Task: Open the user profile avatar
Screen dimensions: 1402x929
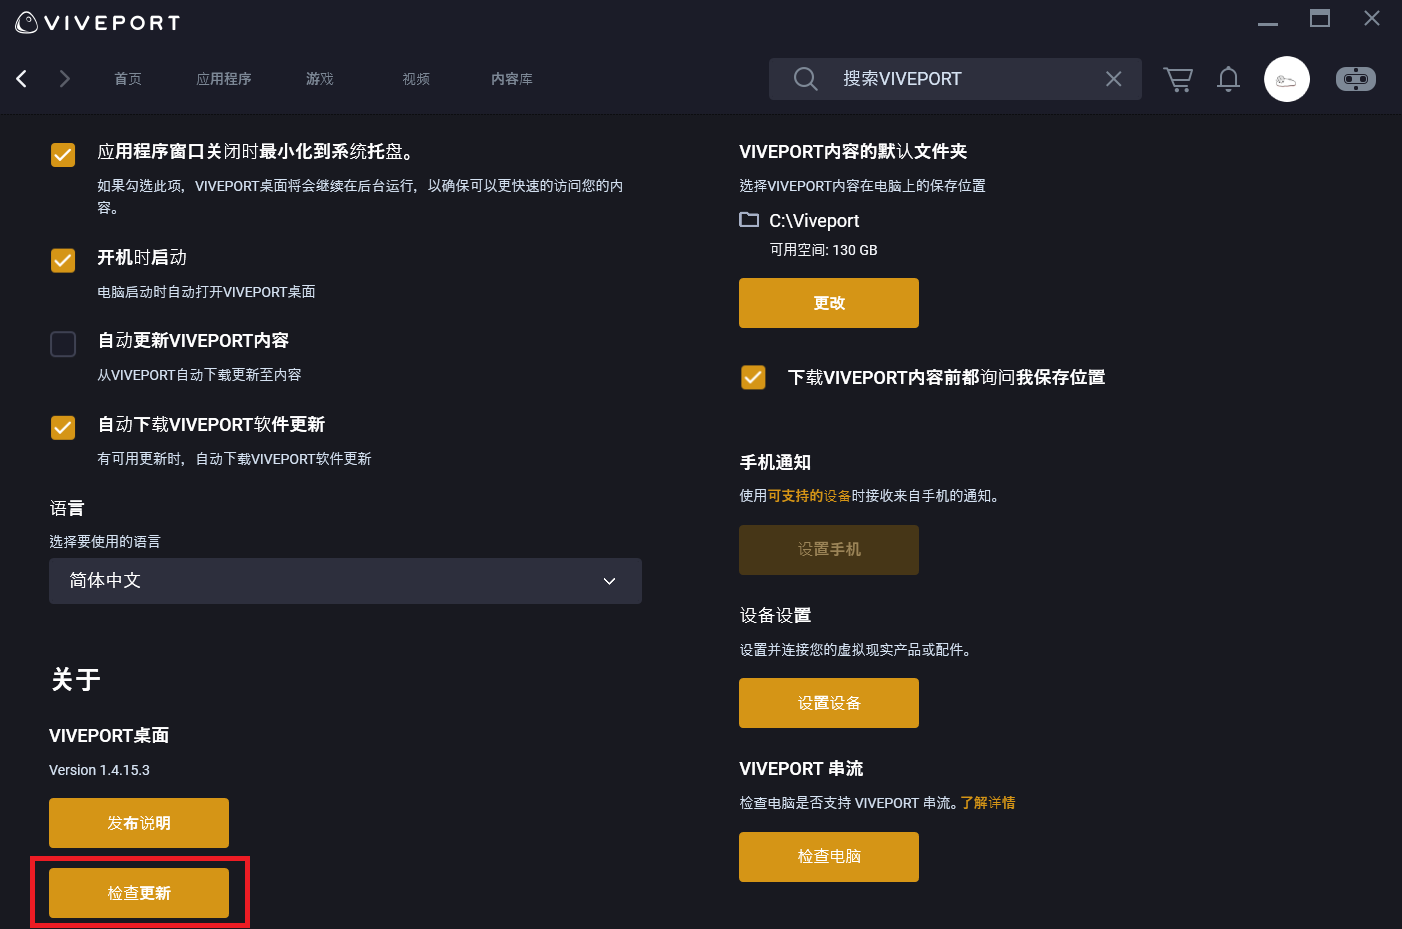Action: pos(1287,79)
